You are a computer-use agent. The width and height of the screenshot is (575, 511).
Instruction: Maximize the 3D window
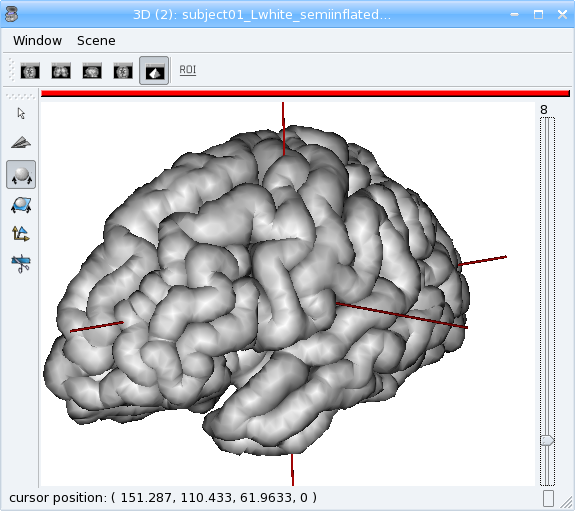[538, 15]
